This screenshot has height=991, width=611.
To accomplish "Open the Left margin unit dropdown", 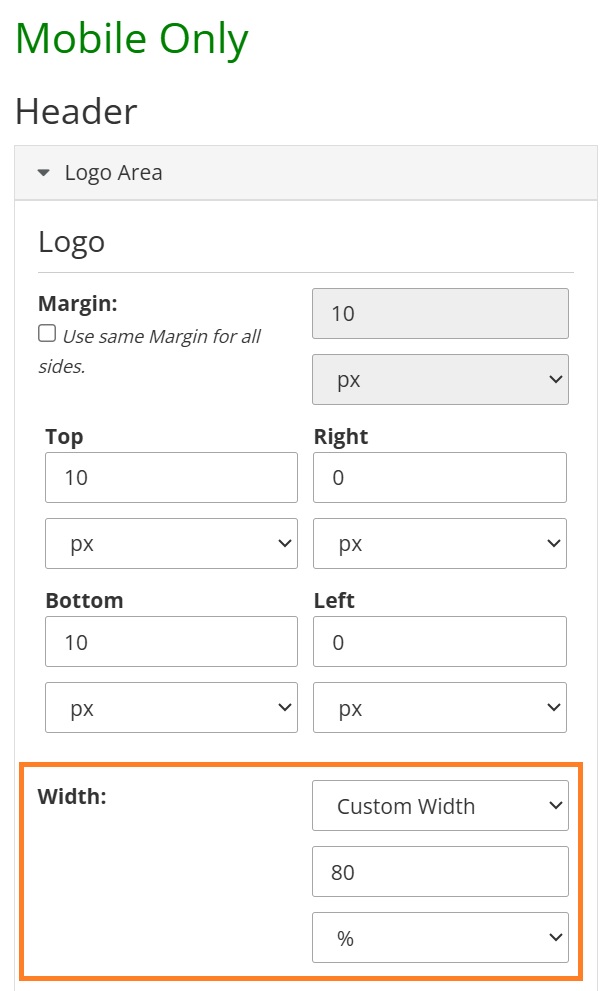I will pos(440,707).
